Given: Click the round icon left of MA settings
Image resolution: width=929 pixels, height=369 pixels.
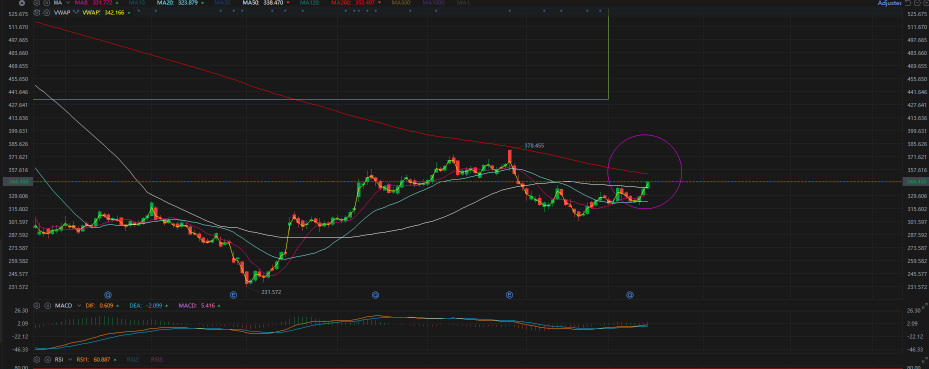Looking at the screenshot, I should 22,3.
